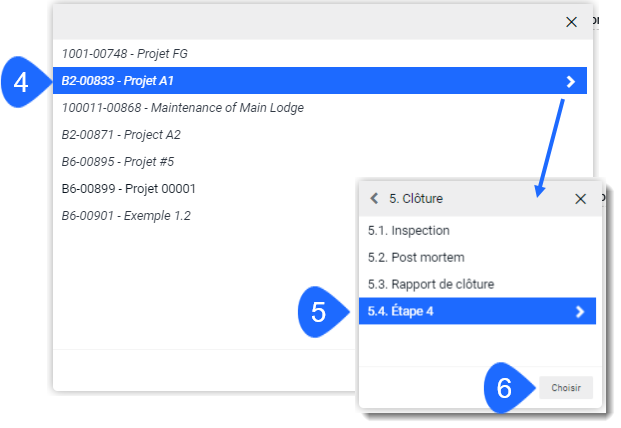The width and height of the screenshot is (621, 428).
Task: Open project B6-00899 - Projet 00001
Action: 128,189
